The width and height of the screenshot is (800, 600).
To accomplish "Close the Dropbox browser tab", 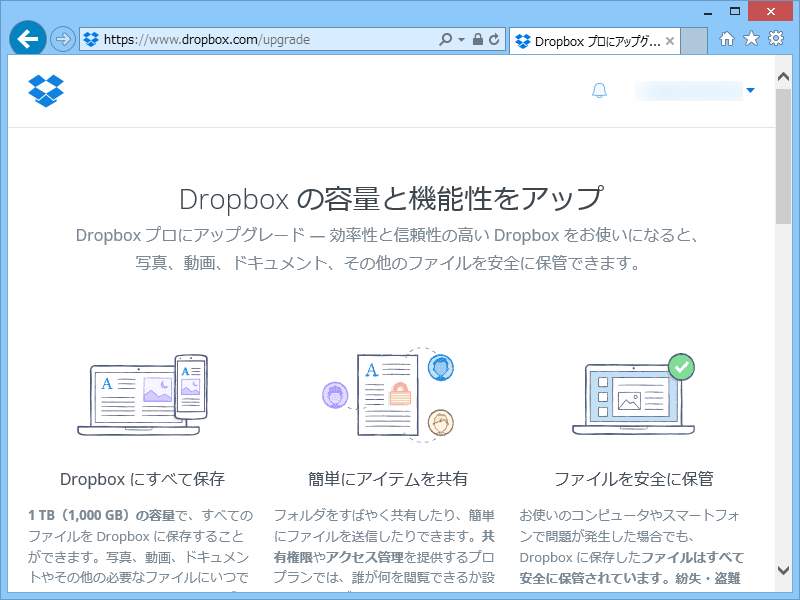I will 669,41.
